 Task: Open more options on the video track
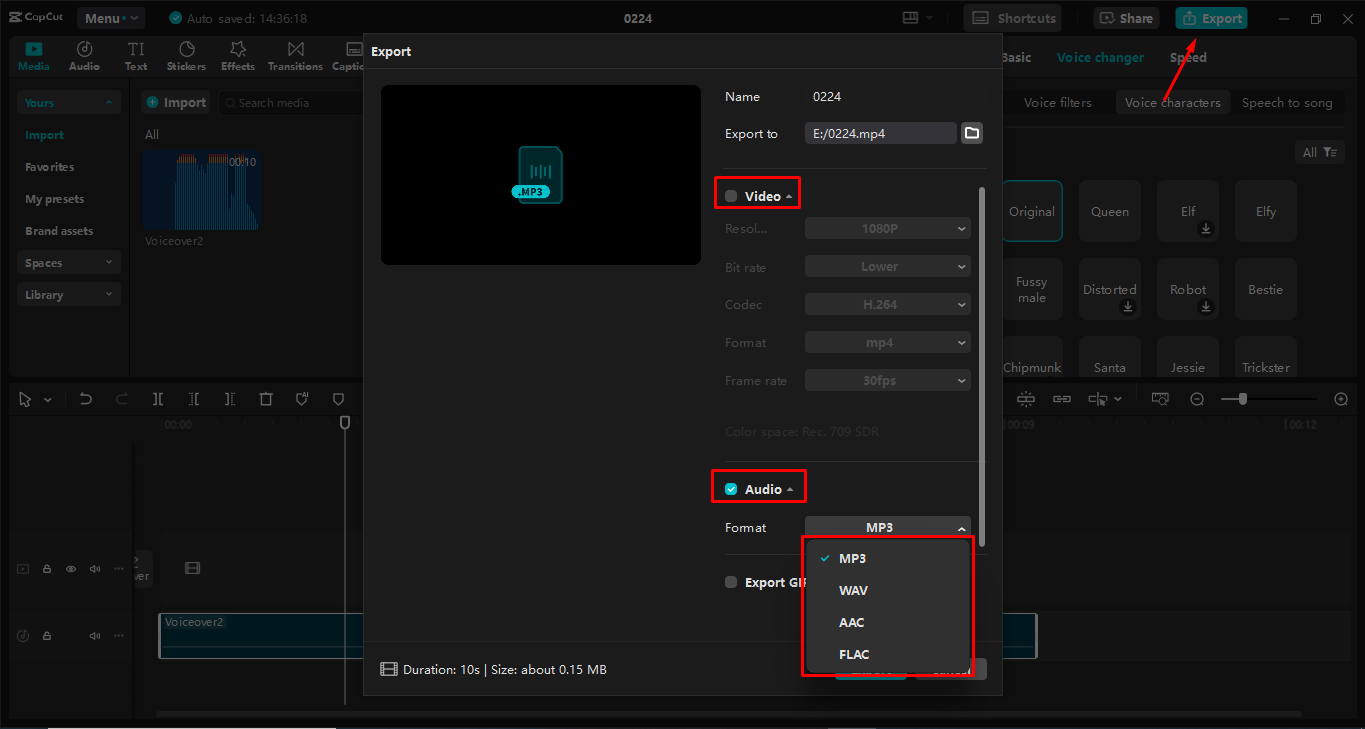[x=119, y=569]
